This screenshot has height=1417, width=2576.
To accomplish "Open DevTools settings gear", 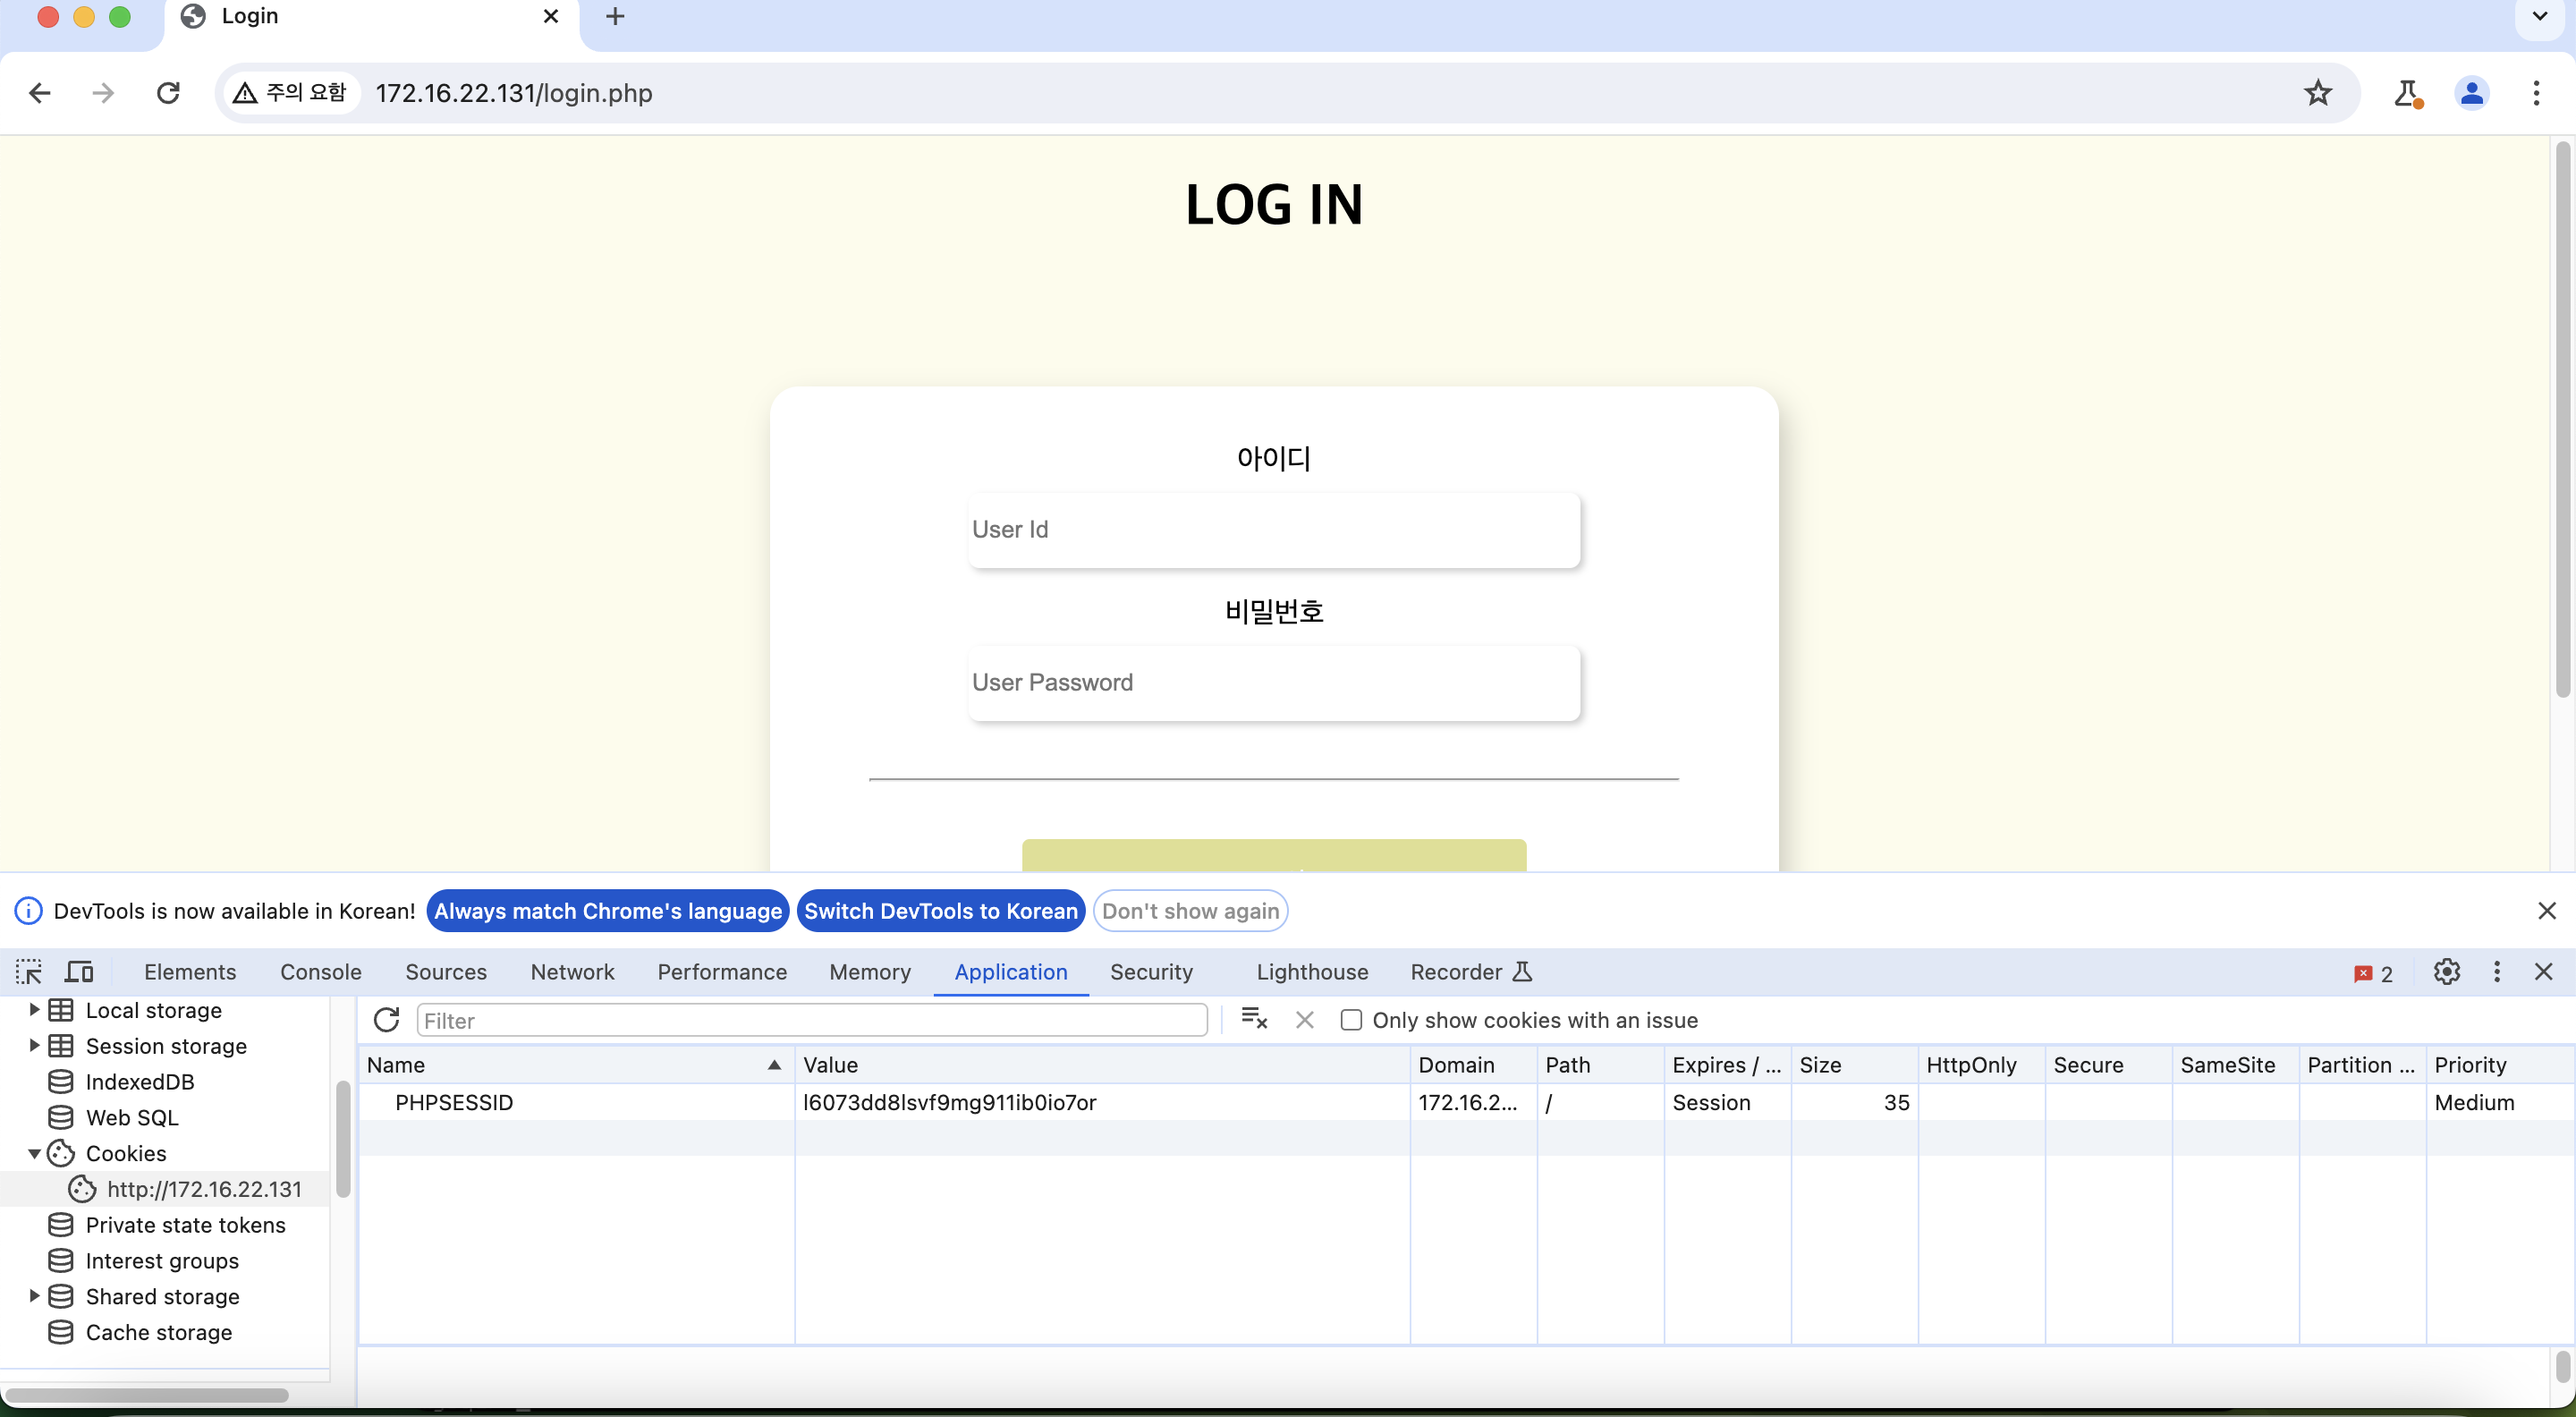I will pos(2446,972).
